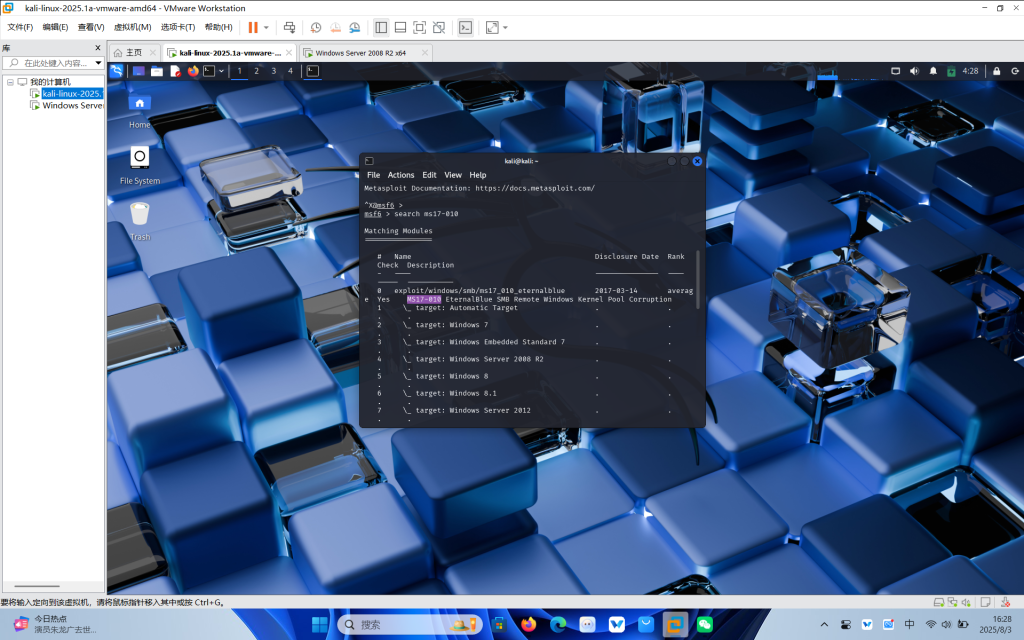Open the snapshot manager icon

click(354, 27)
